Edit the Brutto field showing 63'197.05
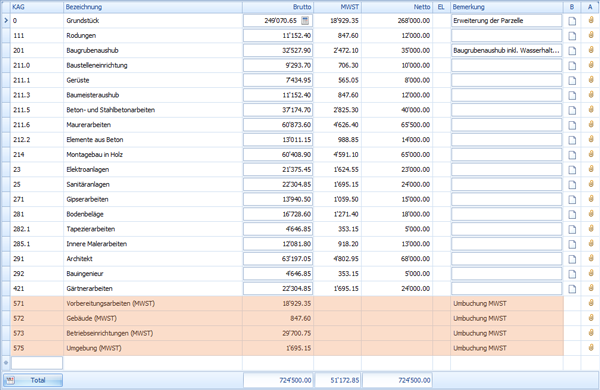Screen dimensions: 600x390 (278, 259)
